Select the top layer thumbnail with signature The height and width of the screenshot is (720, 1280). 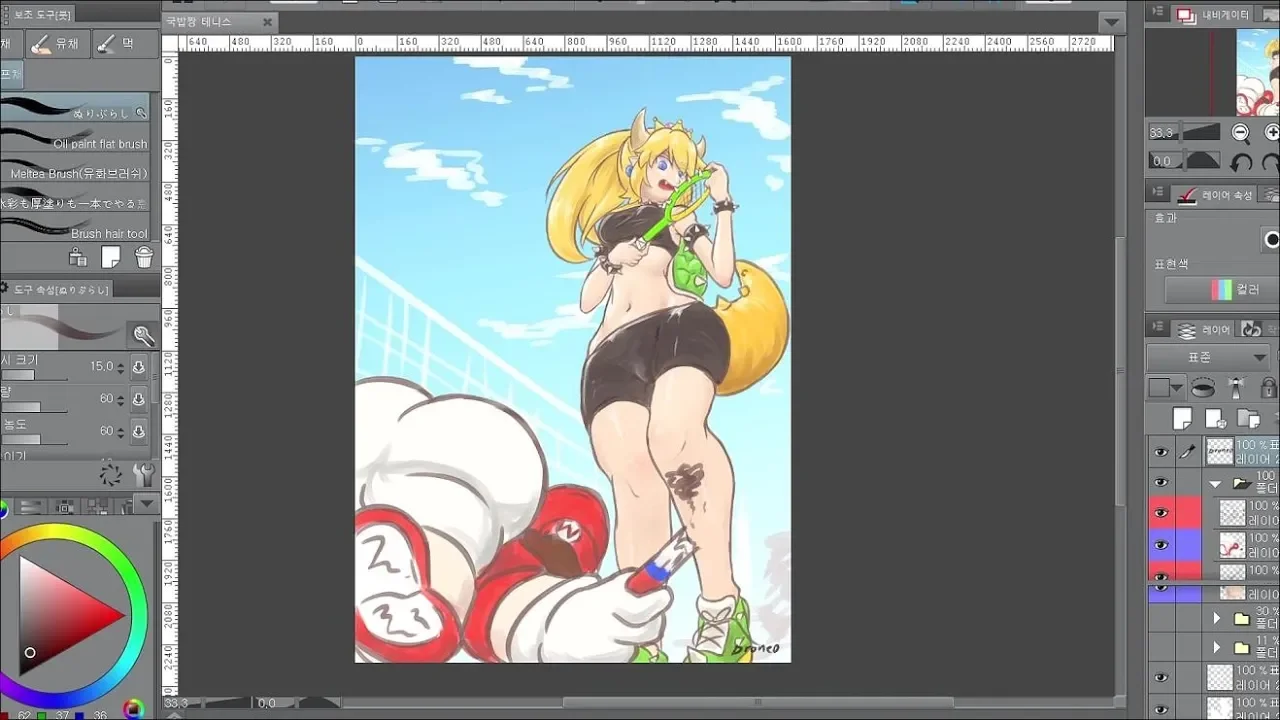point(1220,452)
